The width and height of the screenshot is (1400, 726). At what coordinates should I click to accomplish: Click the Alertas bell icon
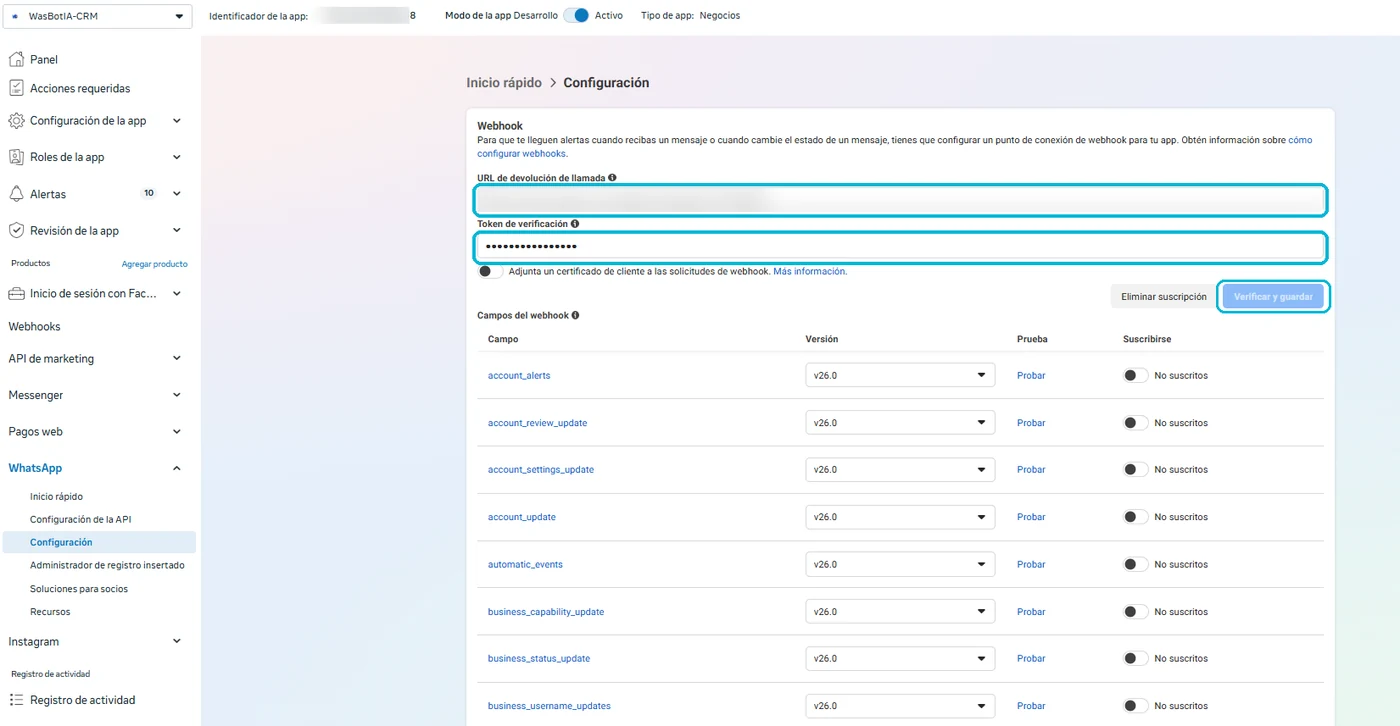(16, 193)
